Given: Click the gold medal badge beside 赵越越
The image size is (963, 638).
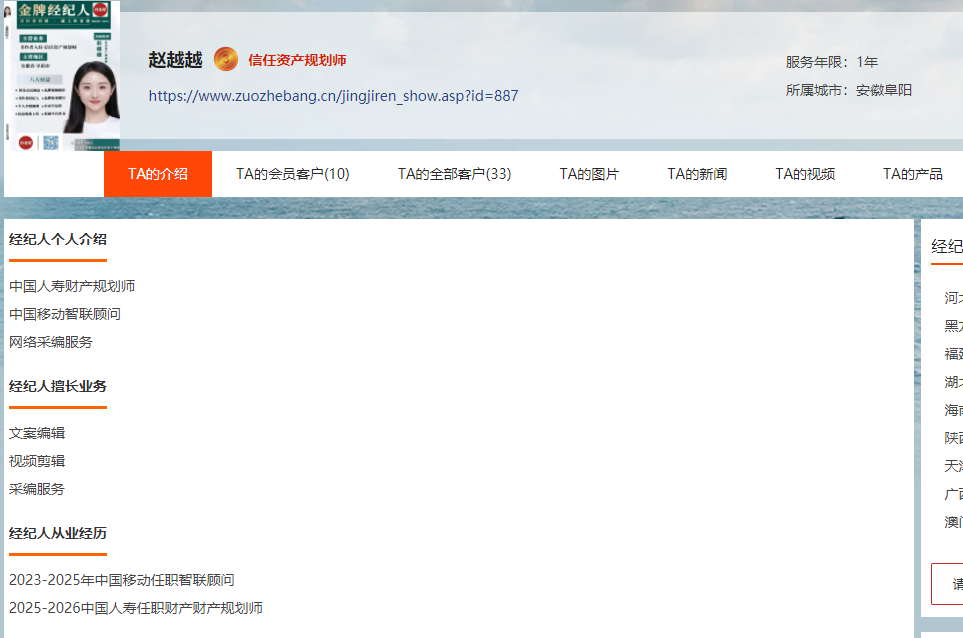Looking at the screenshot, I should [226, 60].
